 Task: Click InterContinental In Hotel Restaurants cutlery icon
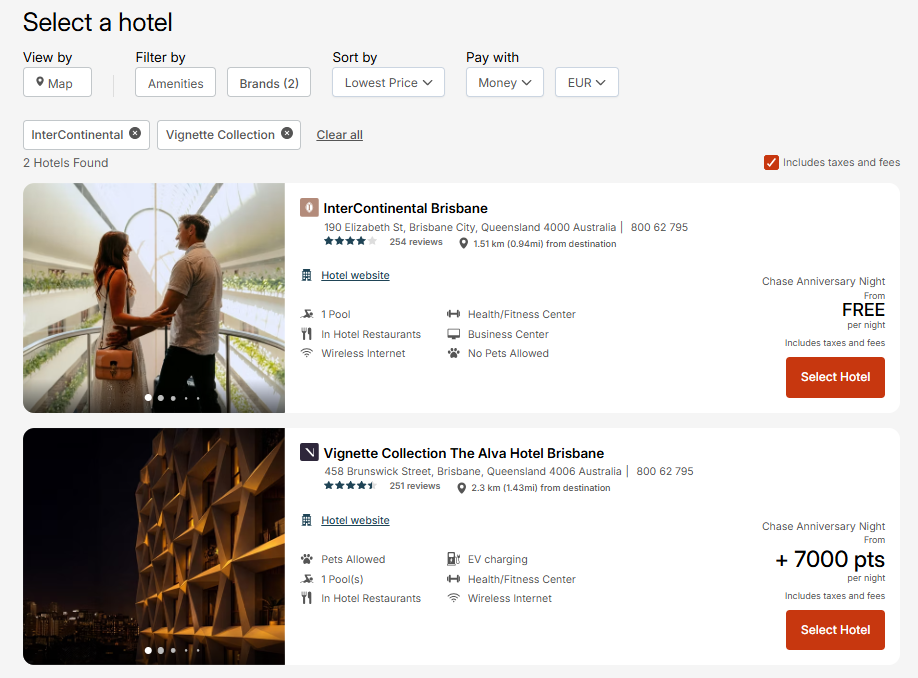306,334
